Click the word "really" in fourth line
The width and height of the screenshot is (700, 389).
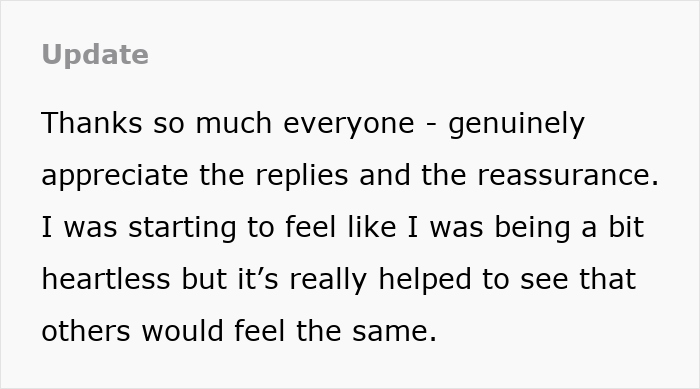click(x=328, y=281)
